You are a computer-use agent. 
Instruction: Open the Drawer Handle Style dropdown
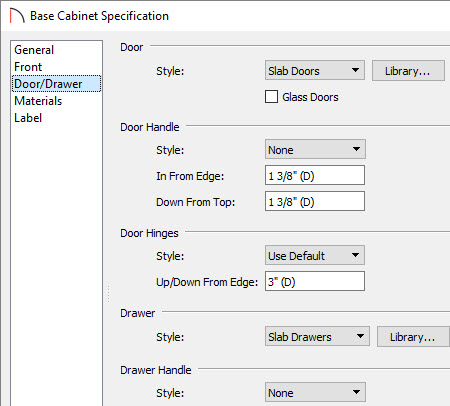click(x=315, y=392)
